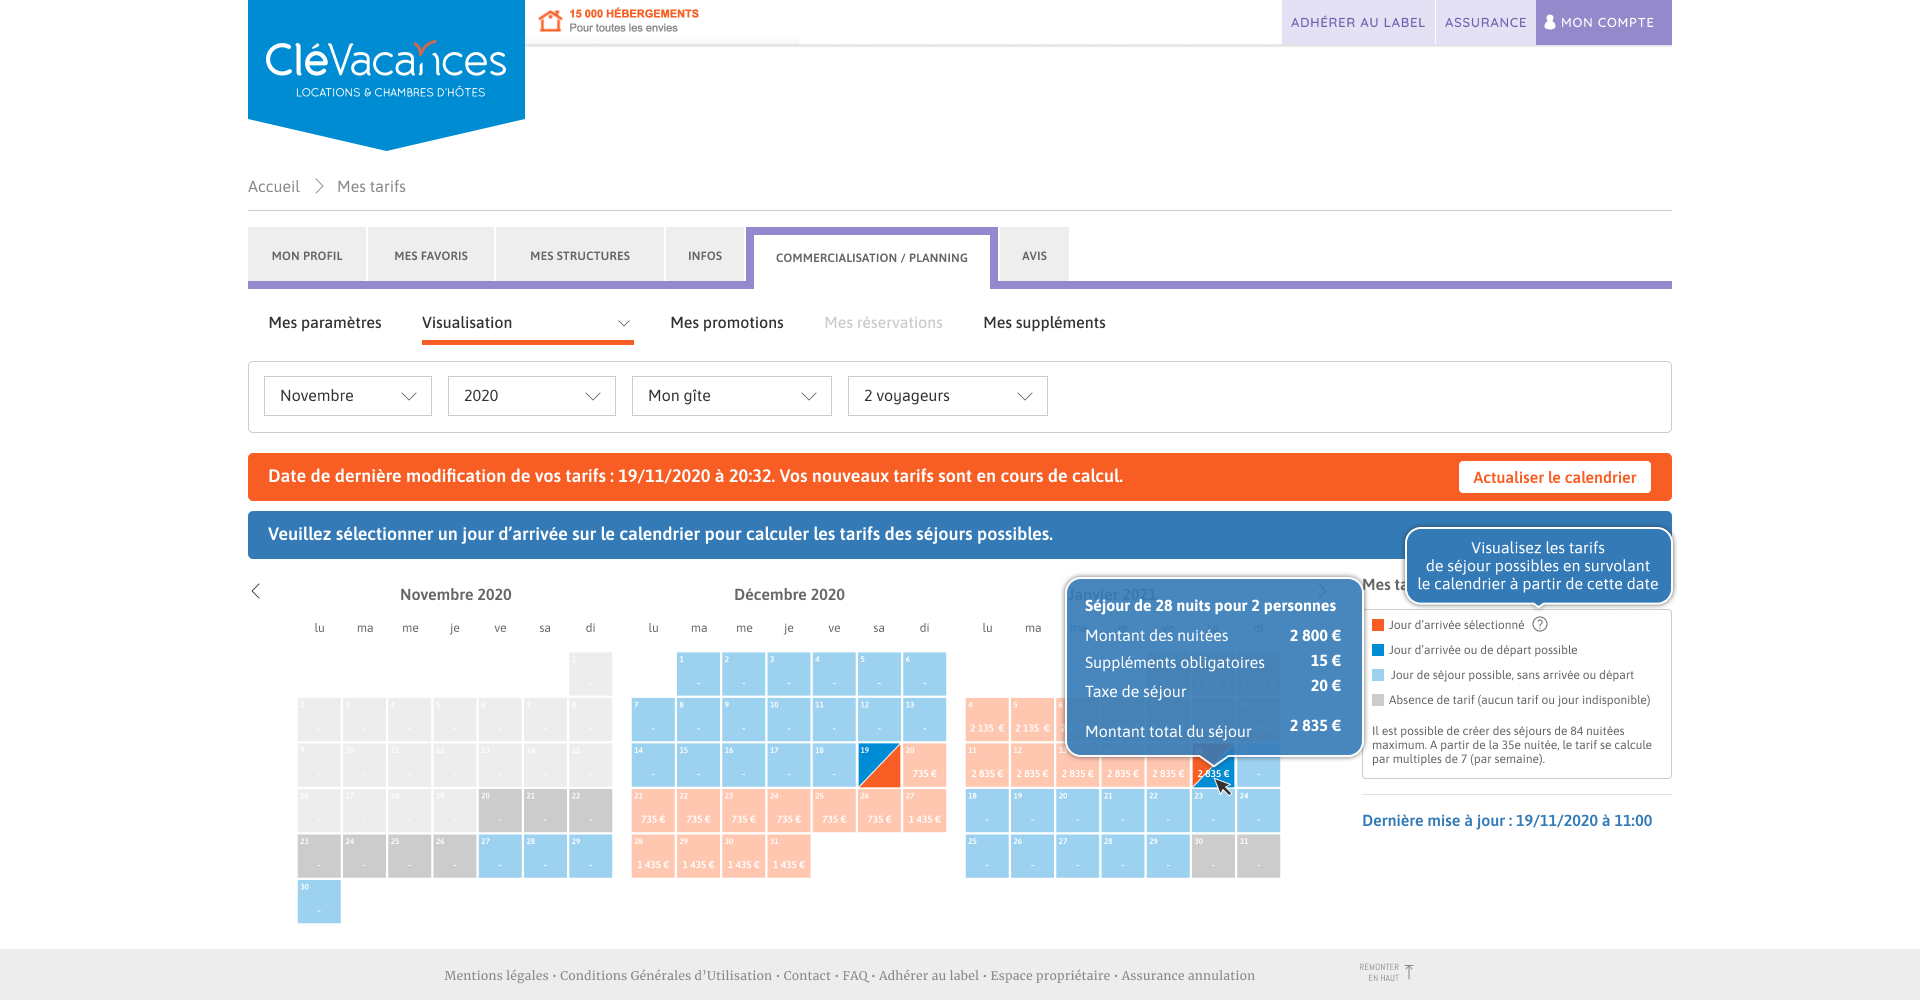The width and height of the screenshot is (1920, 1000).
Task: Select December 20 cell priced 735 €
Action: click(925, 765)
